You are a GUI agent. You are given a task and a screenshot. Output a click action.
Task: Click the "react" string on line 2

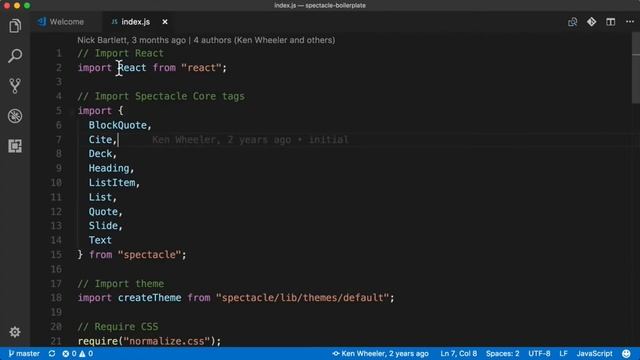tap(201, 68)
